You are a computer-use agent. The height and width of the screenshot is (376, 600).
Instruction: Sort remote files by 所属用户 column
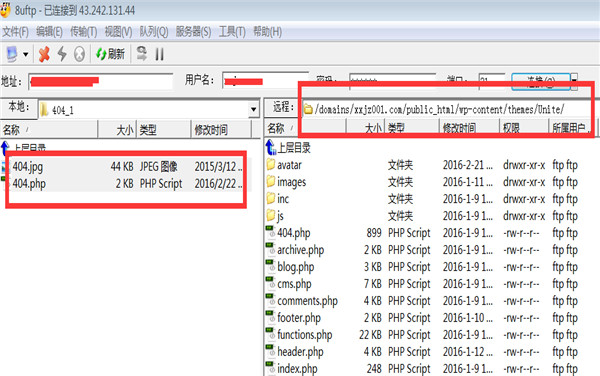click(572, 128)
